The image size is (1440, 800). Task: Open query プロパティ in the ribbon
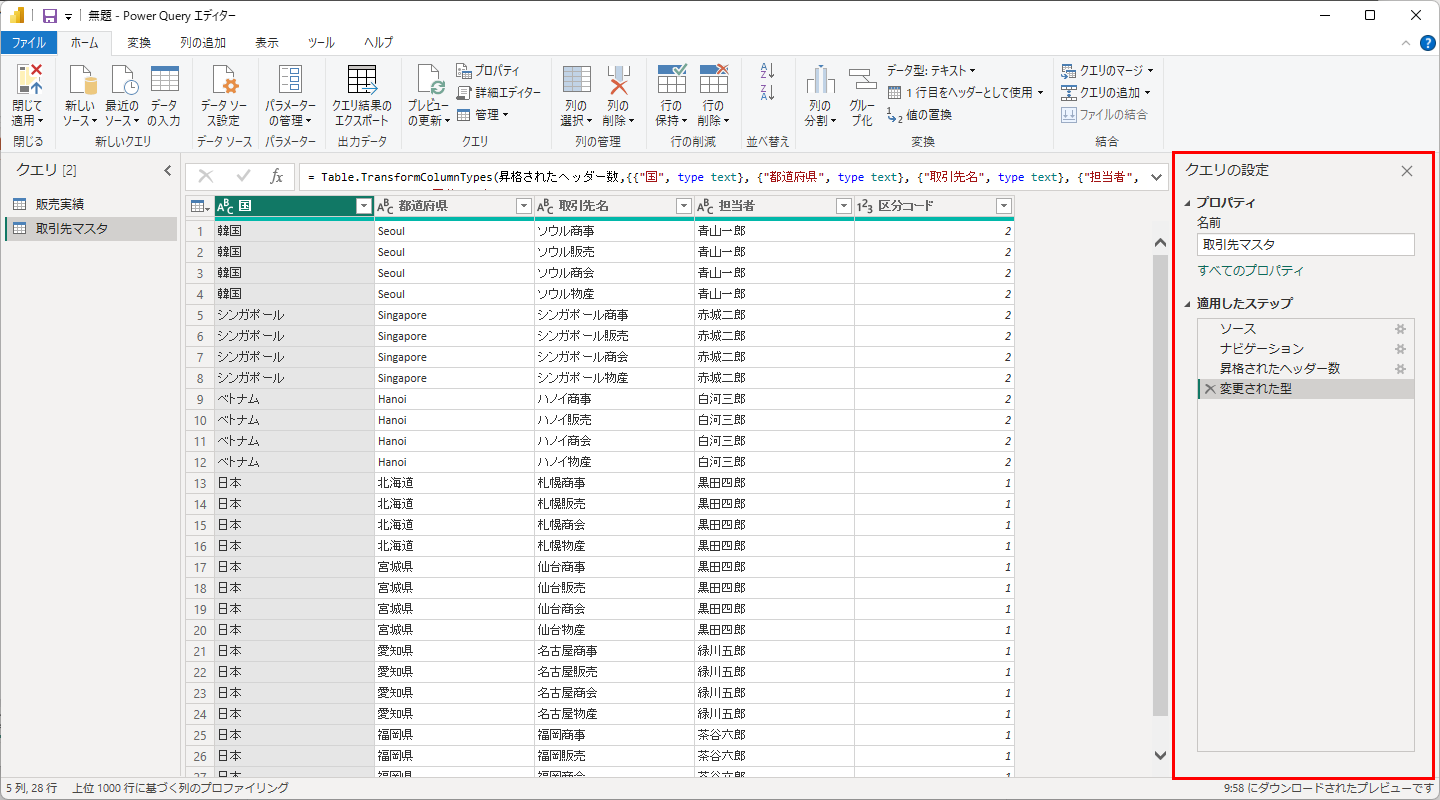click(488, 71)
